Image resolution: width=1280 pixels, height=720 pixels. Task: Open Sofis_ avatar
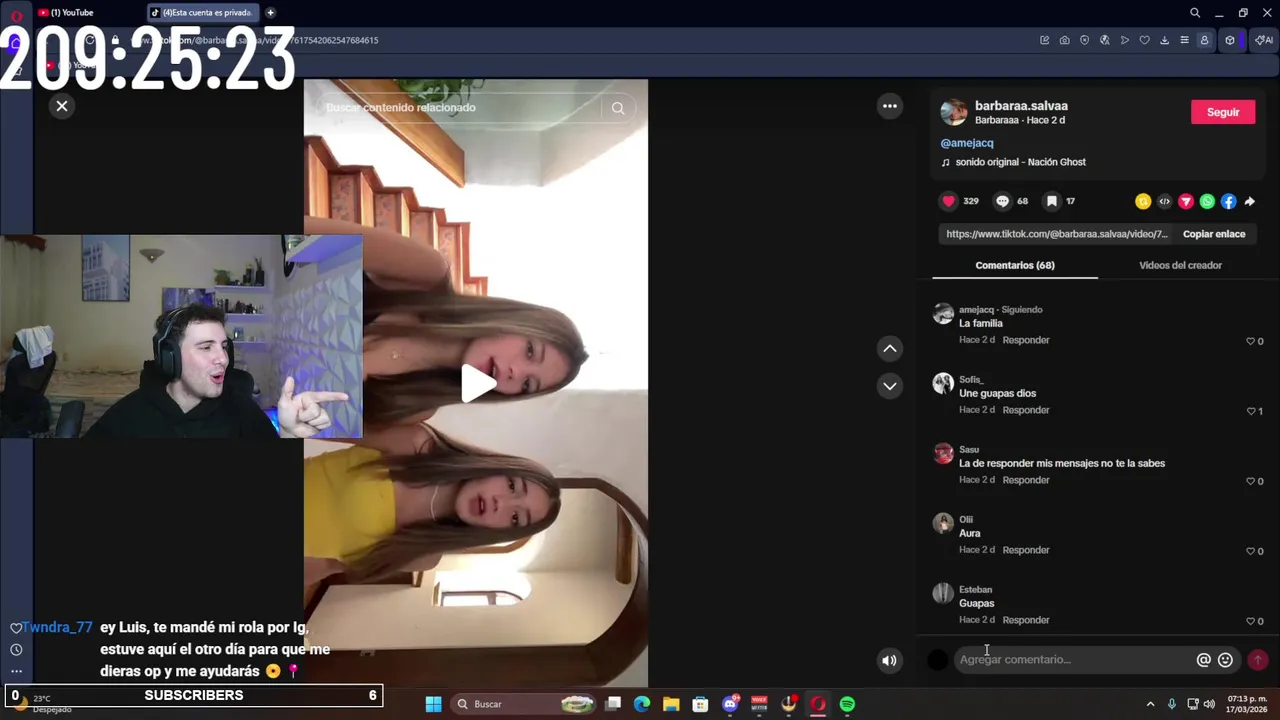tap(943, 384)
